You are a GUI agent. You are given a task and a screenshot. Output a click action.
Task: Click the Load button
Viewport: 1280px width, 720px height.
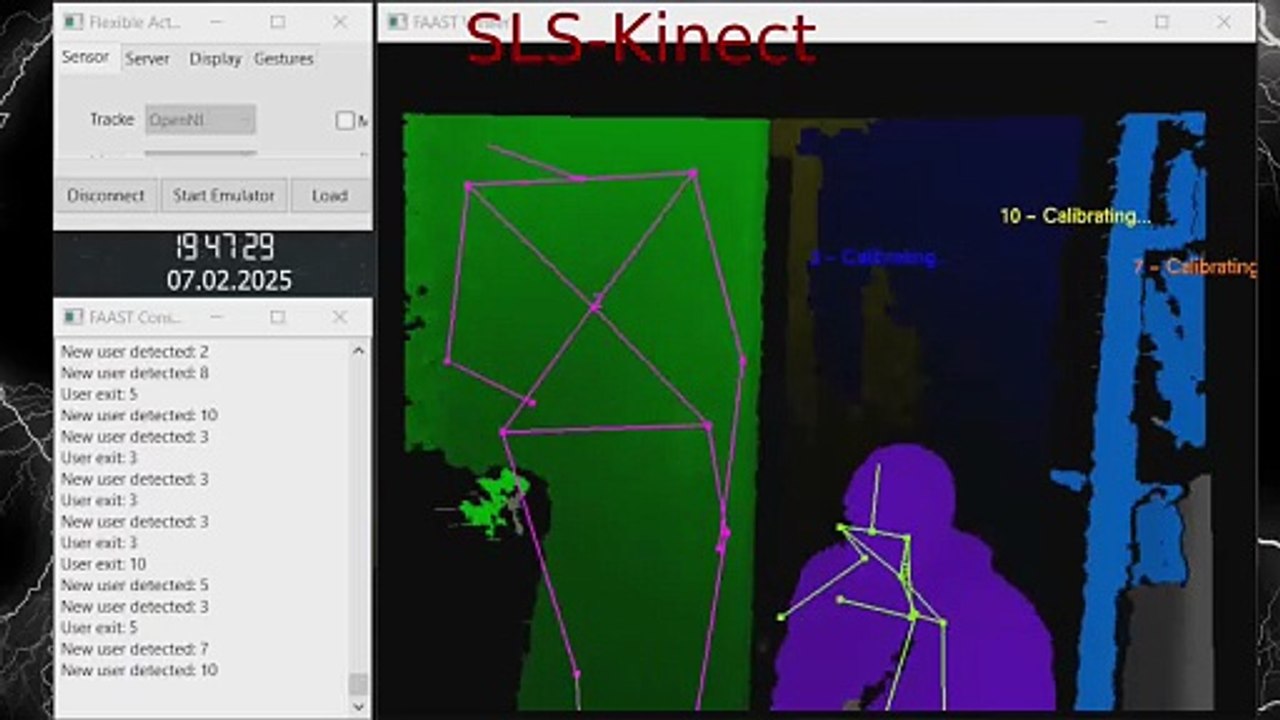point(329,195)
